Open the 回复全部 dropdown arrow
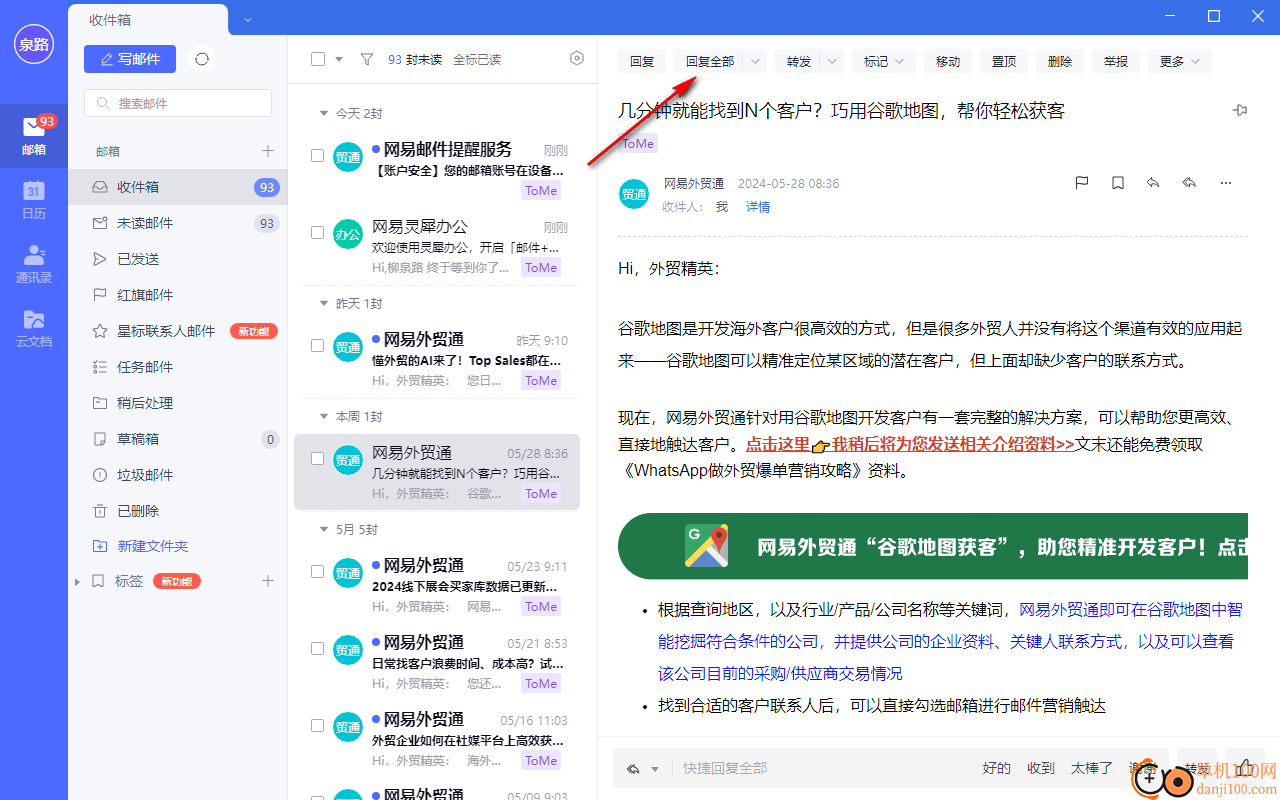Viewport: 1280px width, 800px height. tap(755, 61)
